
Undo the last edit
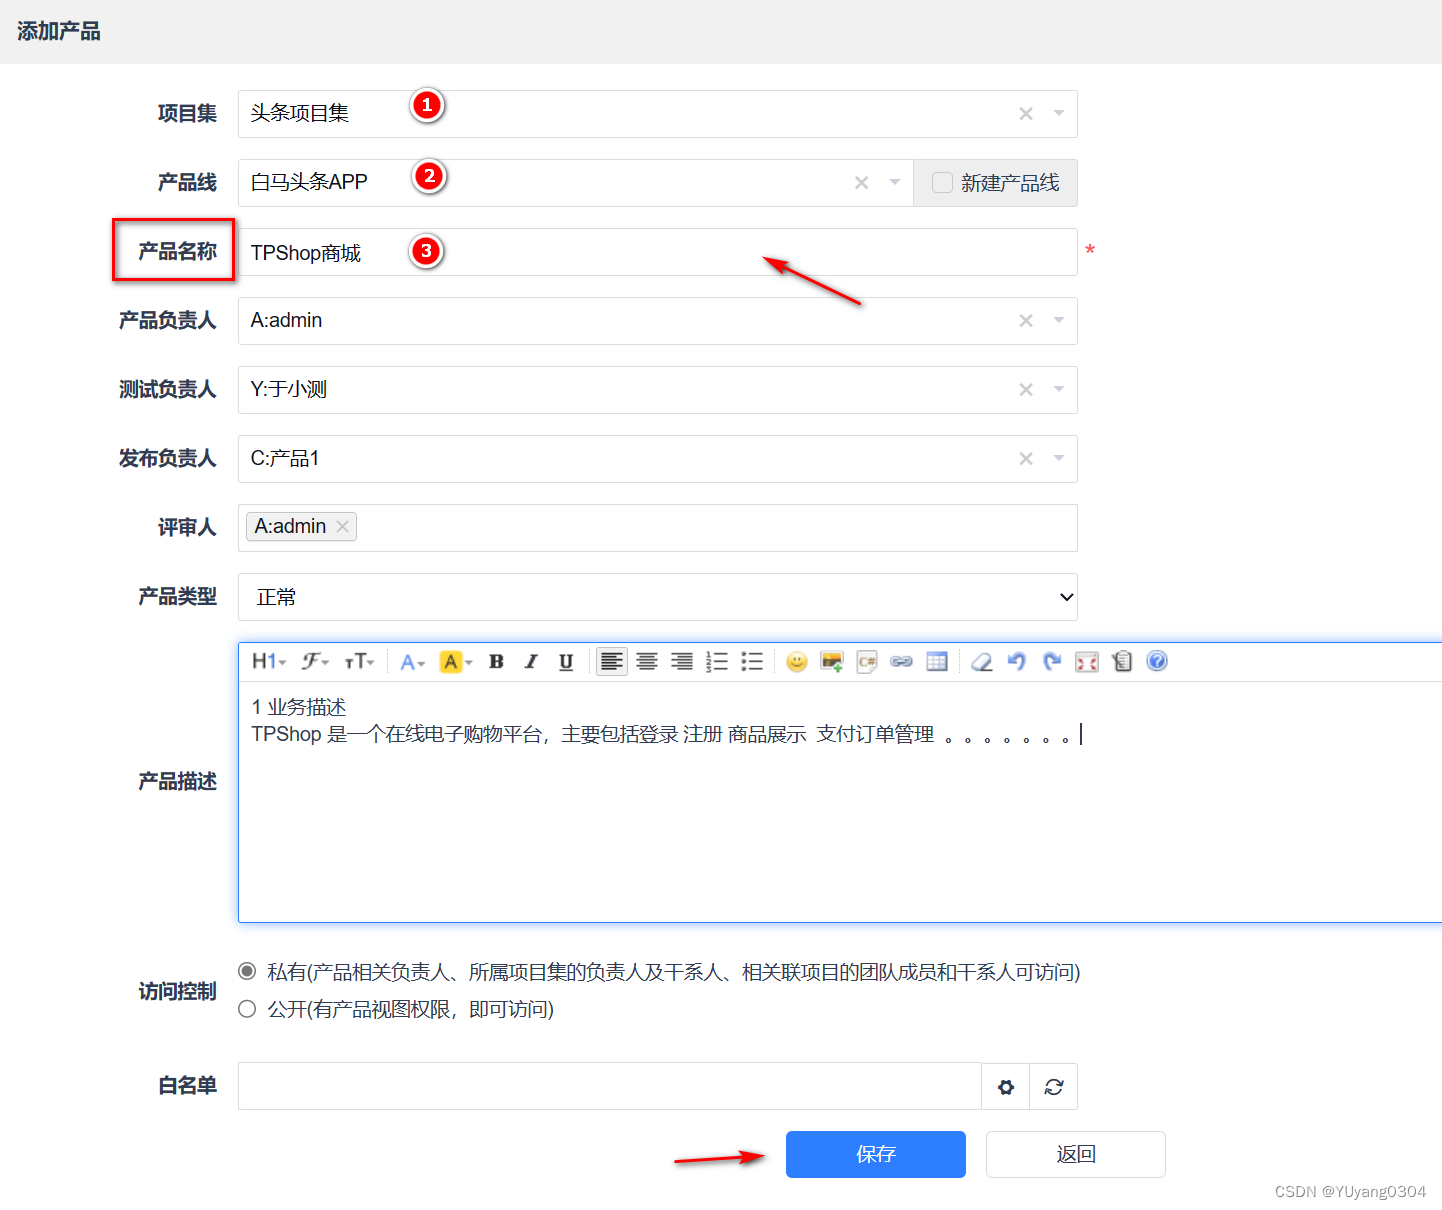click(1017, 661)
